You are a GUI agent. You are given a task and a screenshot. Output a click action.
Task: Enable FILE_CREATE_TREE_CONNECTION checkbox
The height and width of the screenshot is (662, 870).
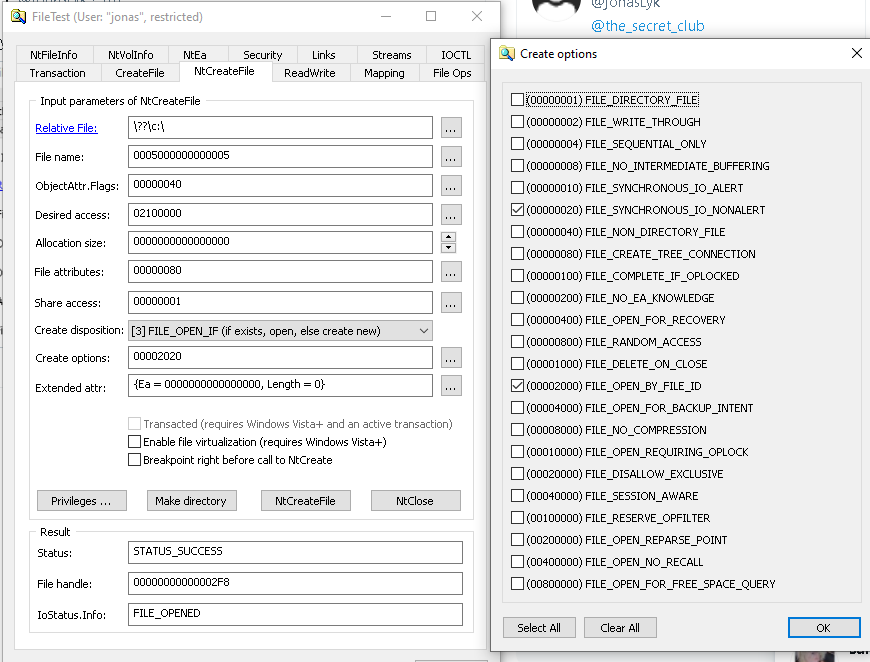517,254
